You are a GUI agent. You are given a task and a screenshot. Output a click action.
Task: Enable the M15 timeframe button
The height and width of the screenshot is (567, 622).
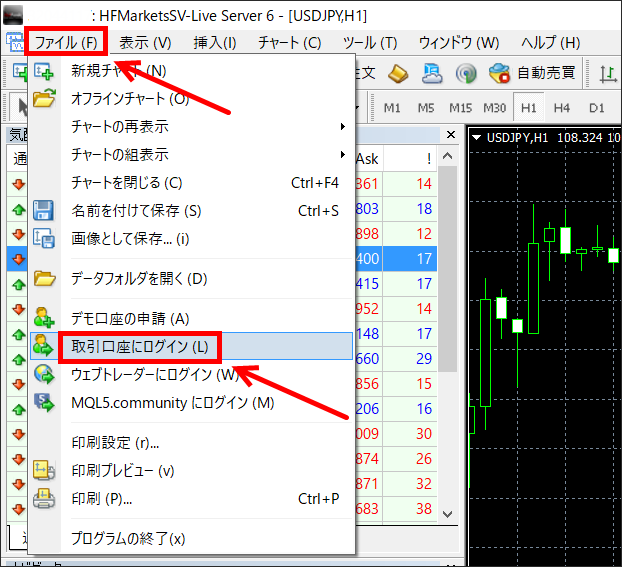[x=460, y=107]
